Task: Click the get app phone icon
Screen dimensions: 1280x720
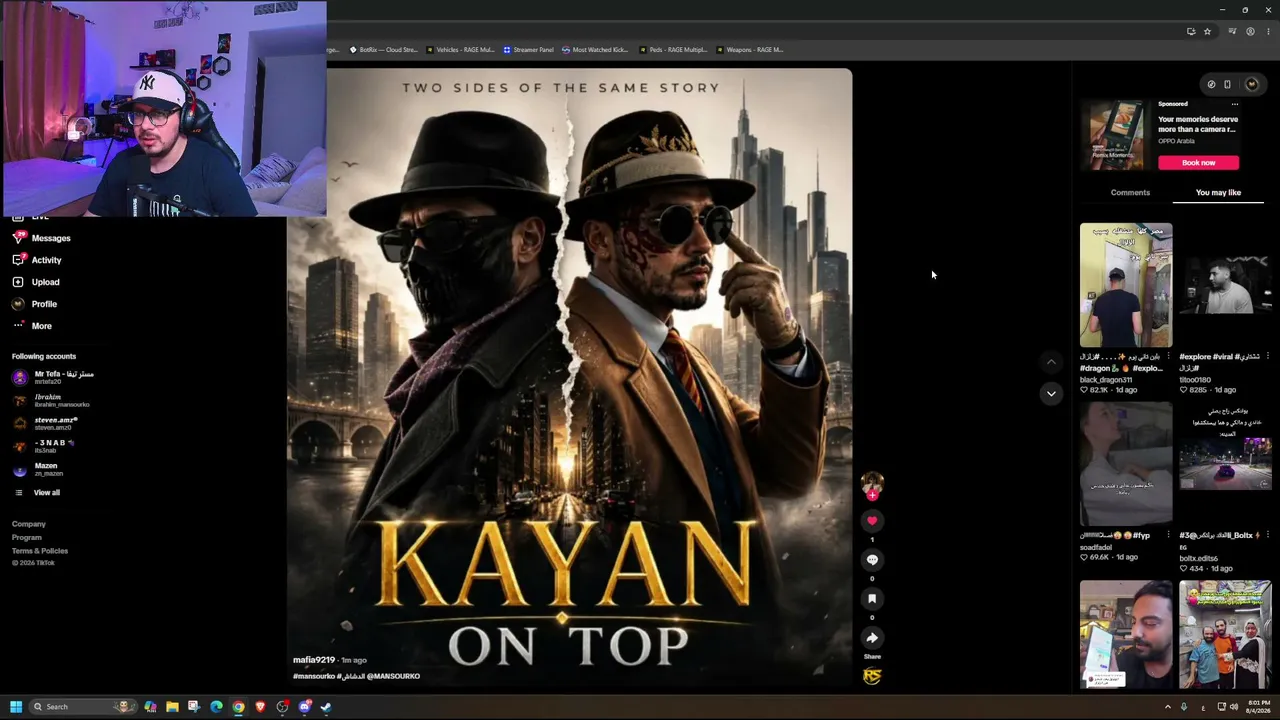Action: click(x=1228, y=84)
